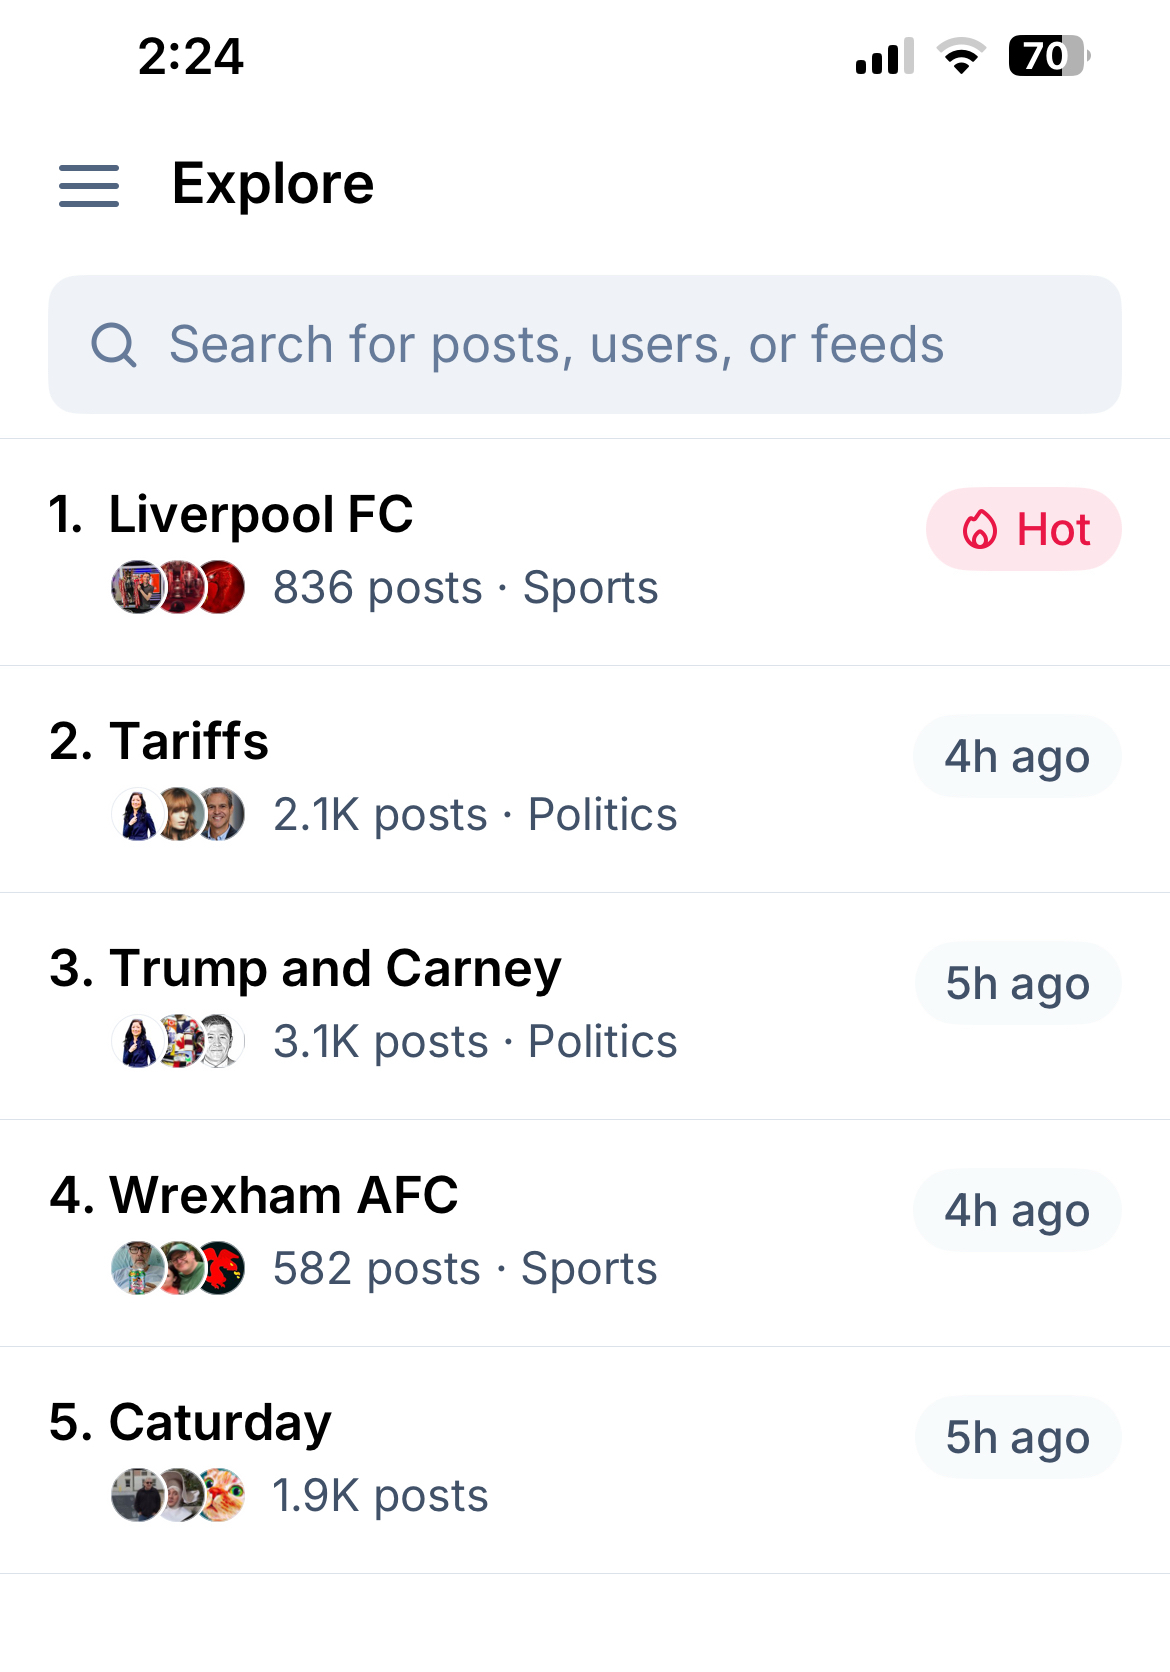
Task: View the Caturday trending topic
Action: [219, 1423]
